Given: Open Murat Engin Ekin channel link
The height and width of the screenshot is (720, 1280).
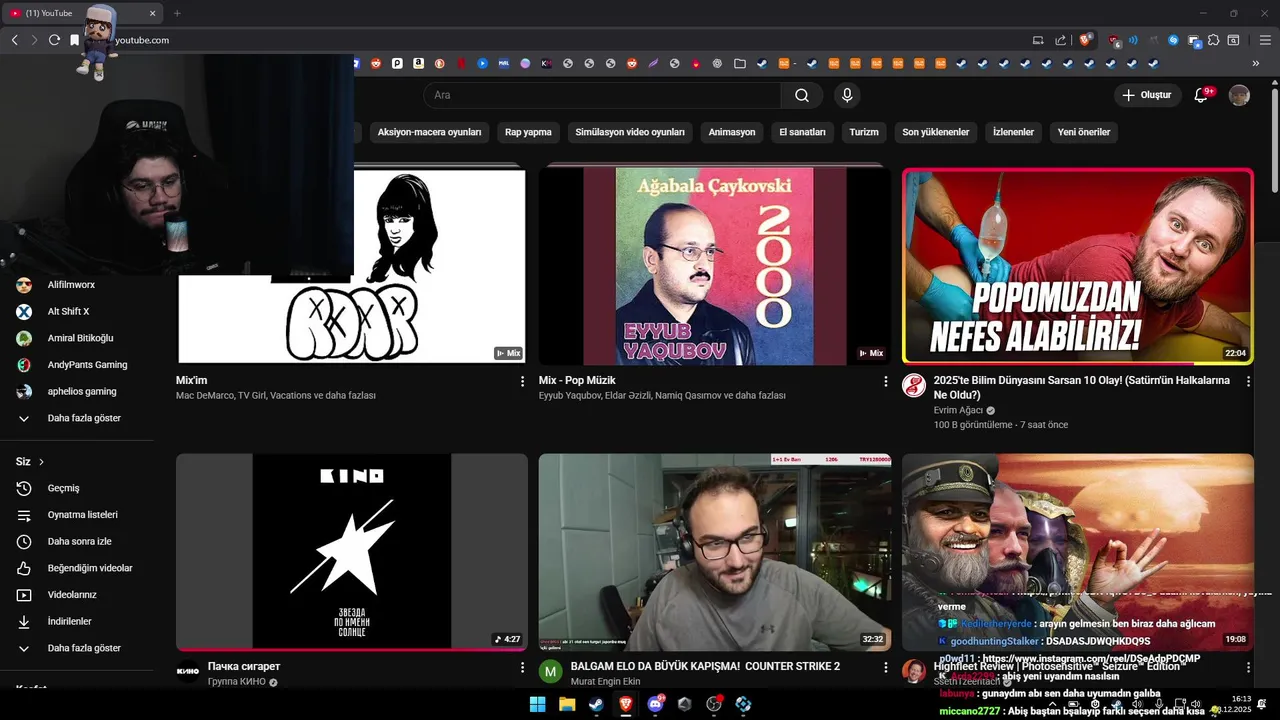Looking at the screenshot, I should point(605,682).
